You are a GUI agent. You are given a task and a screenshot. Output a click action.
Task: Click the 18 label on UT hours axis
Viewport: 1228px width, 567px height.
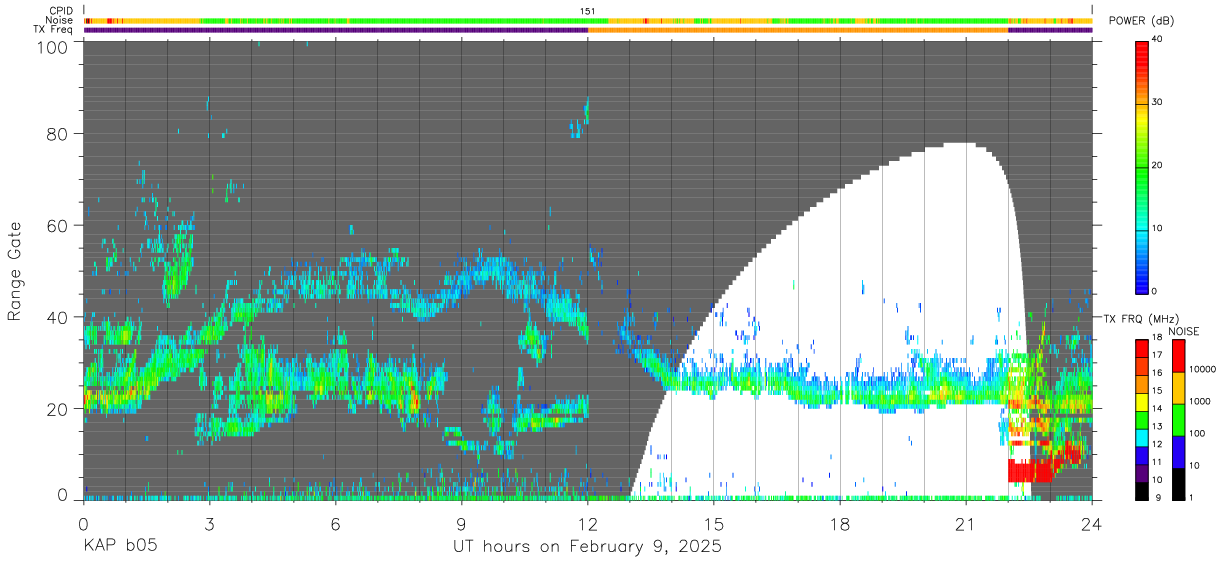[x=839, y=524]
